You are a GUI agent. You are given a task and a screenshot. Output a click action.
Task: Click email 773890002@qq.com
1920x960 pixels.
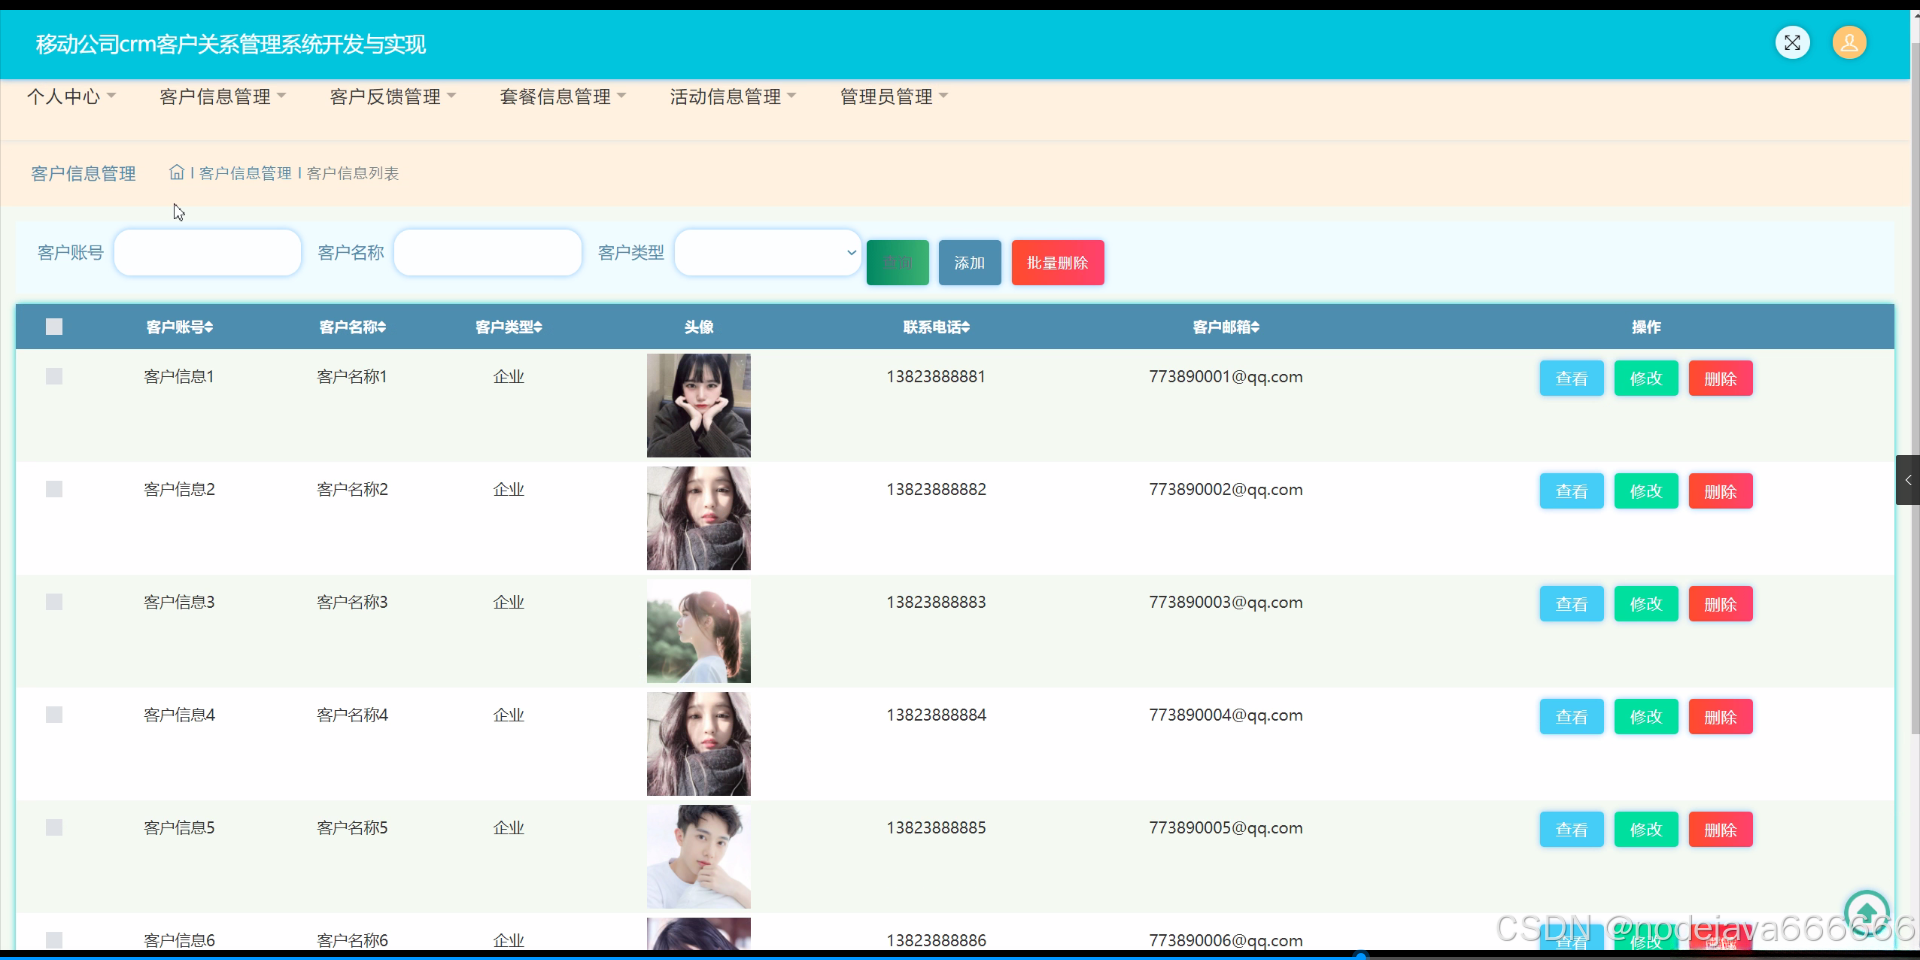click(1226, 489)
